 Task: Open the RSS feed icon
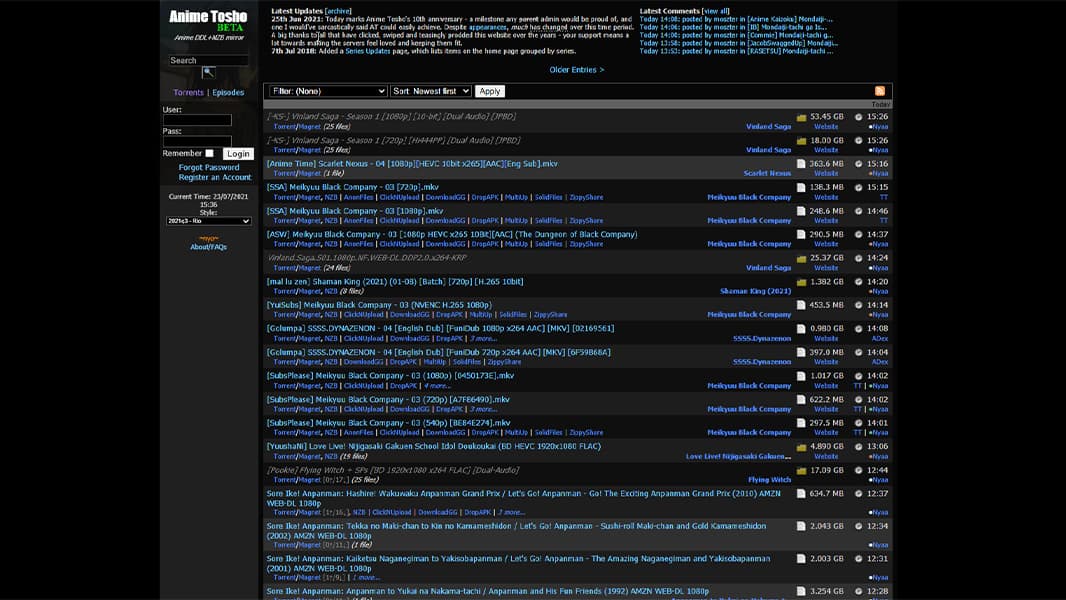880,91
